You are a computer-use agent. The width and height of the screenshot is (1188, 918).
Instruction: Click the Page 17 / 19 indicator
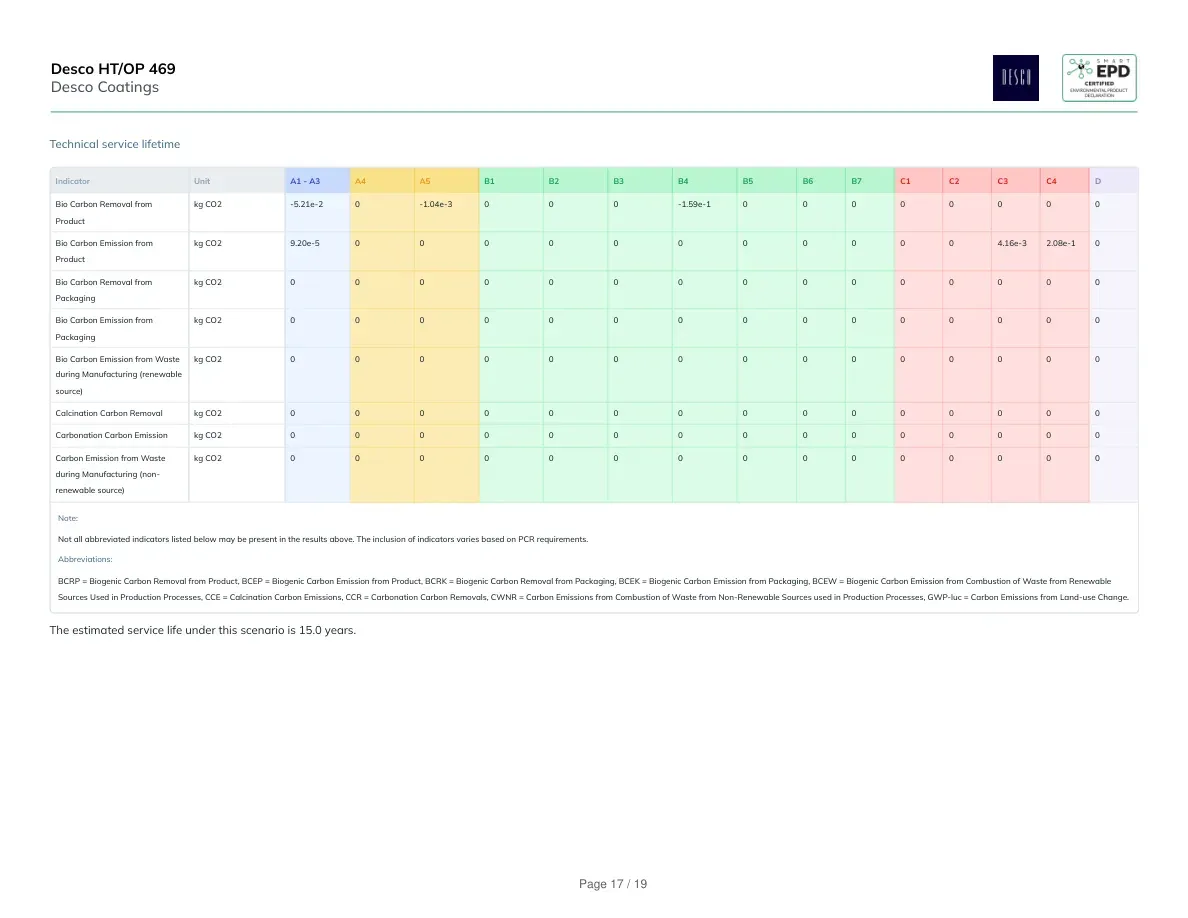point(612,884)
